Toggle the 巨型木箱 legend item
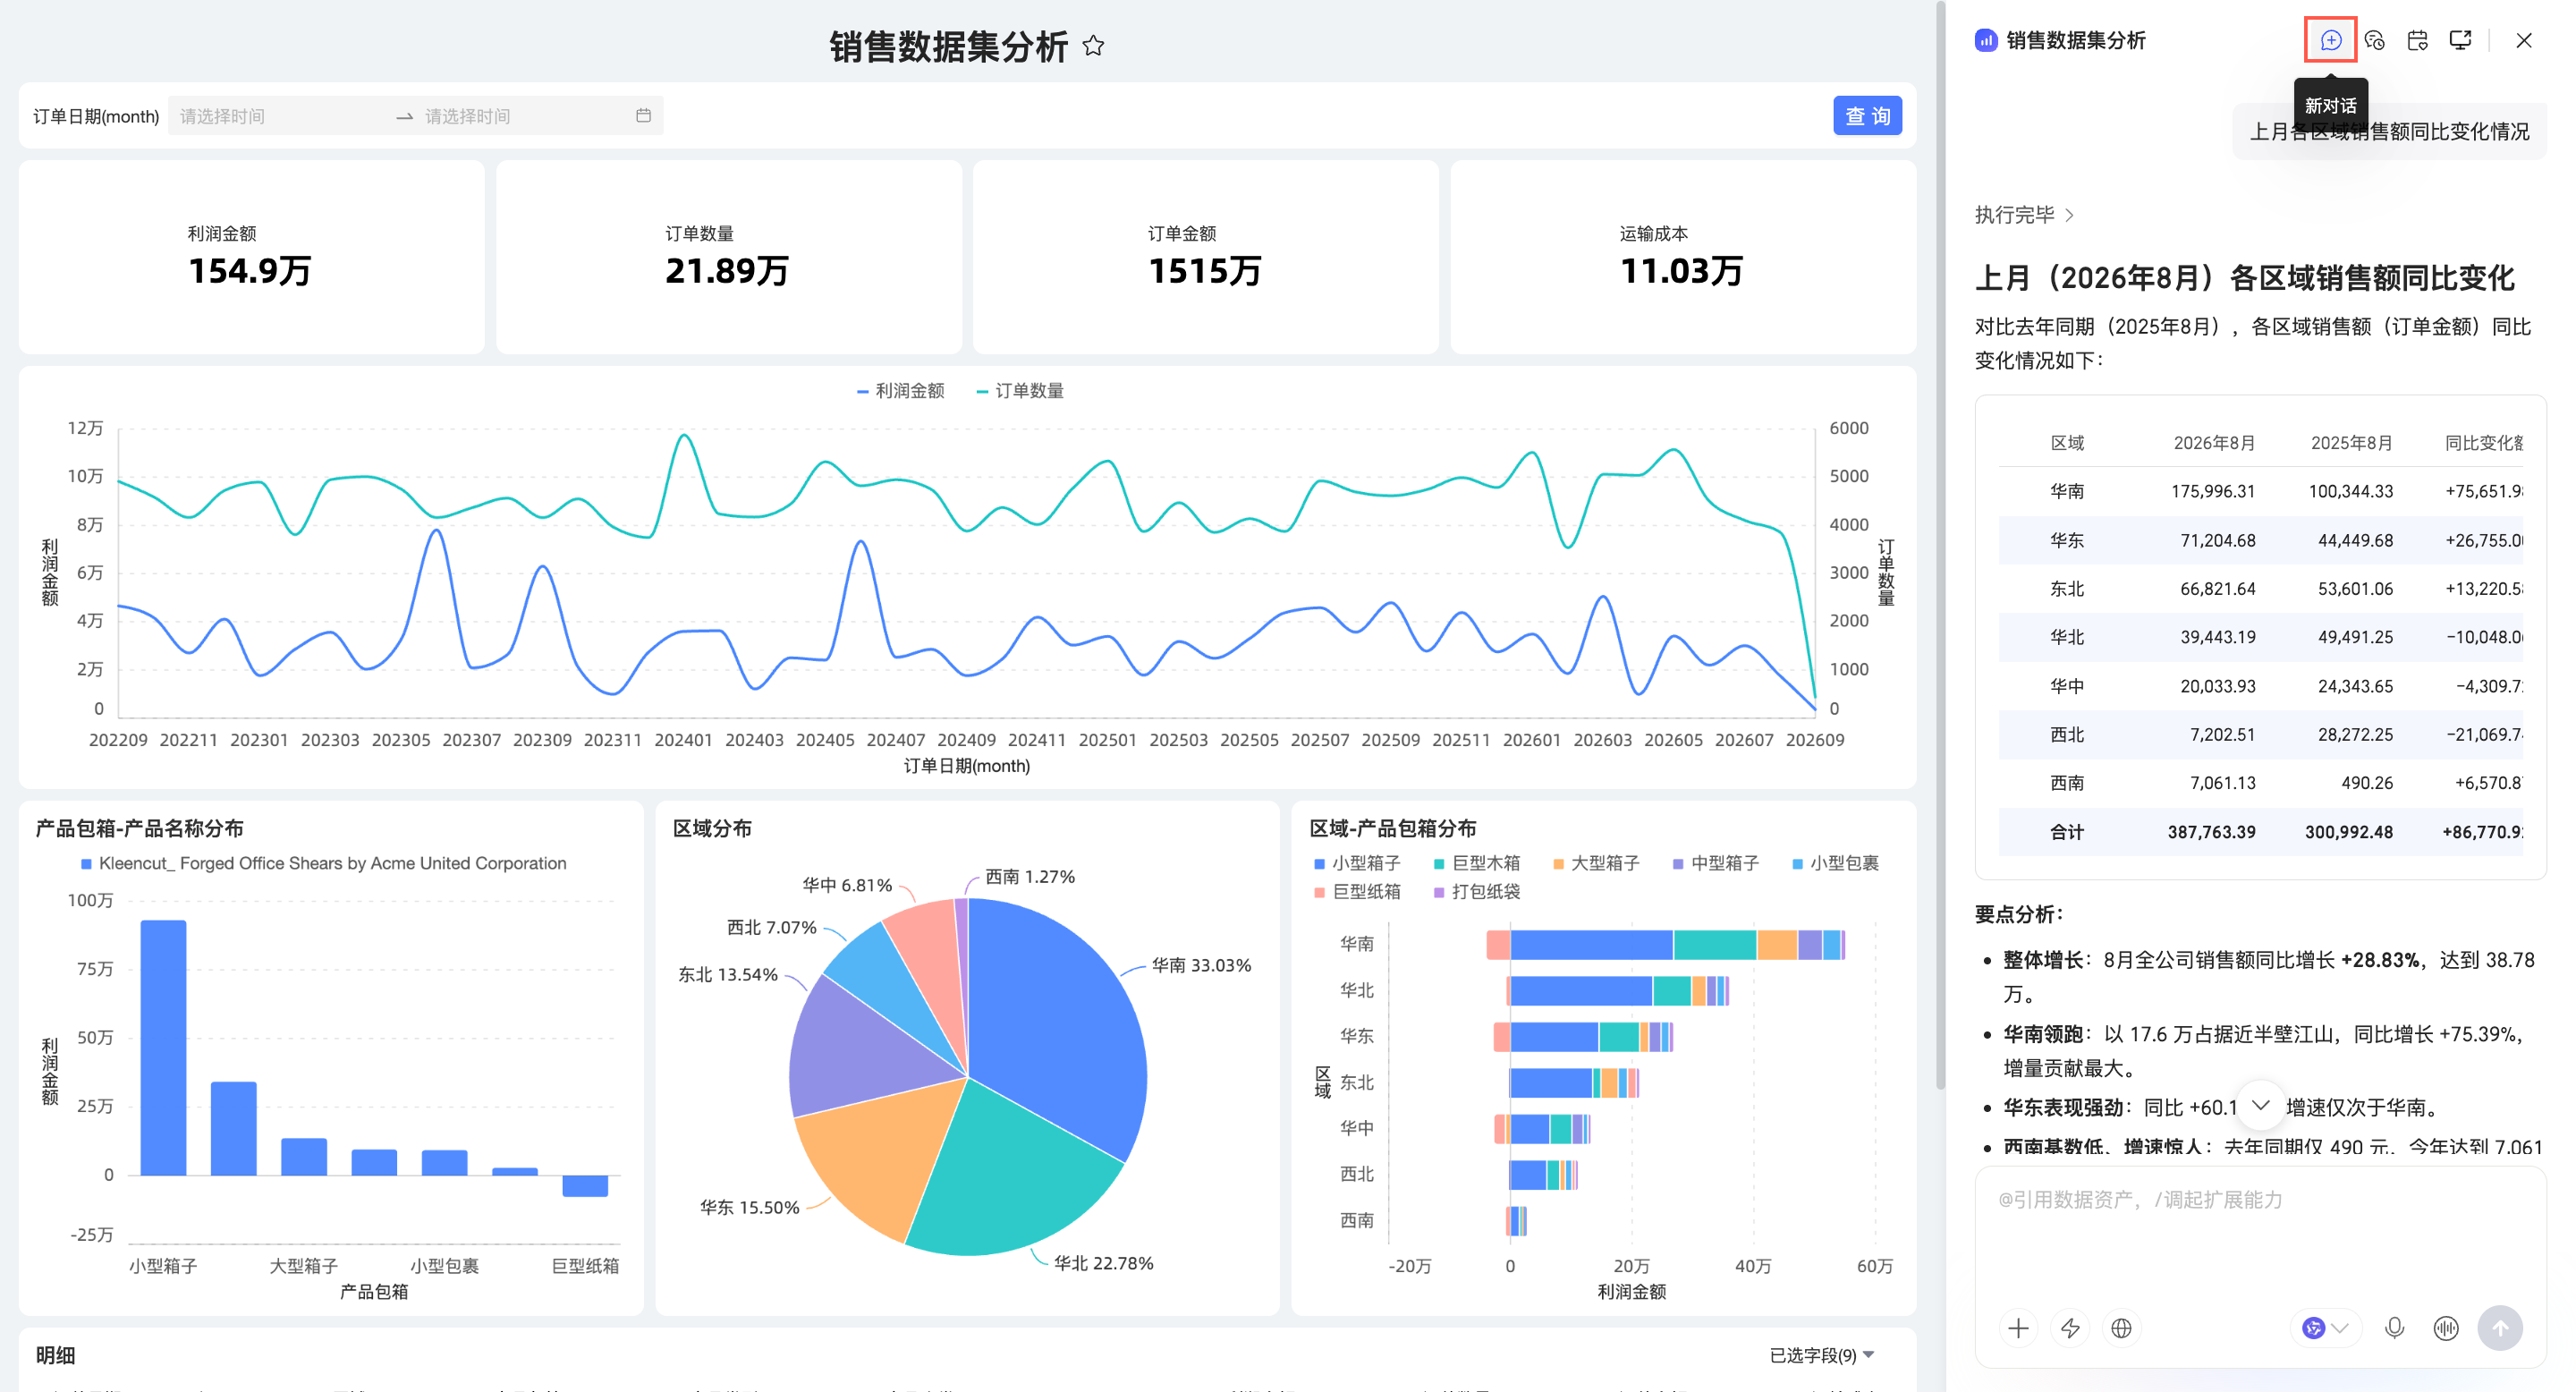Image resolution: width=2576 pixels, height=1392 pixels. 1476,863
